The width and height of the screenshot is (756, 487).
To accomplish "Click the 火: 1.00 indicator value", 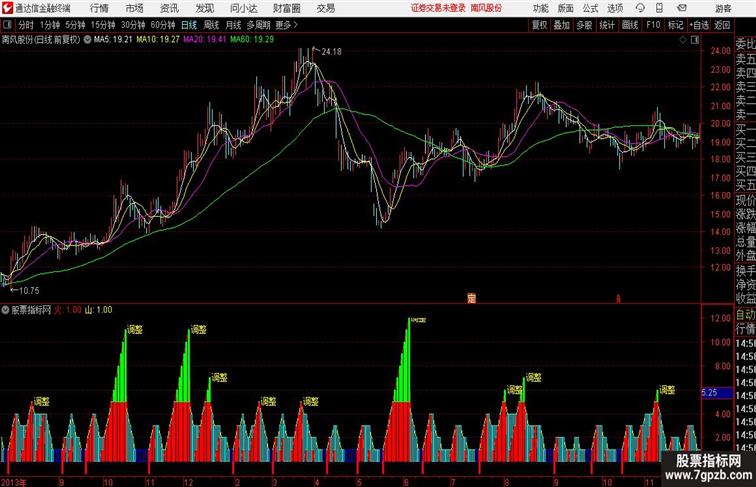I will [68, 310].
